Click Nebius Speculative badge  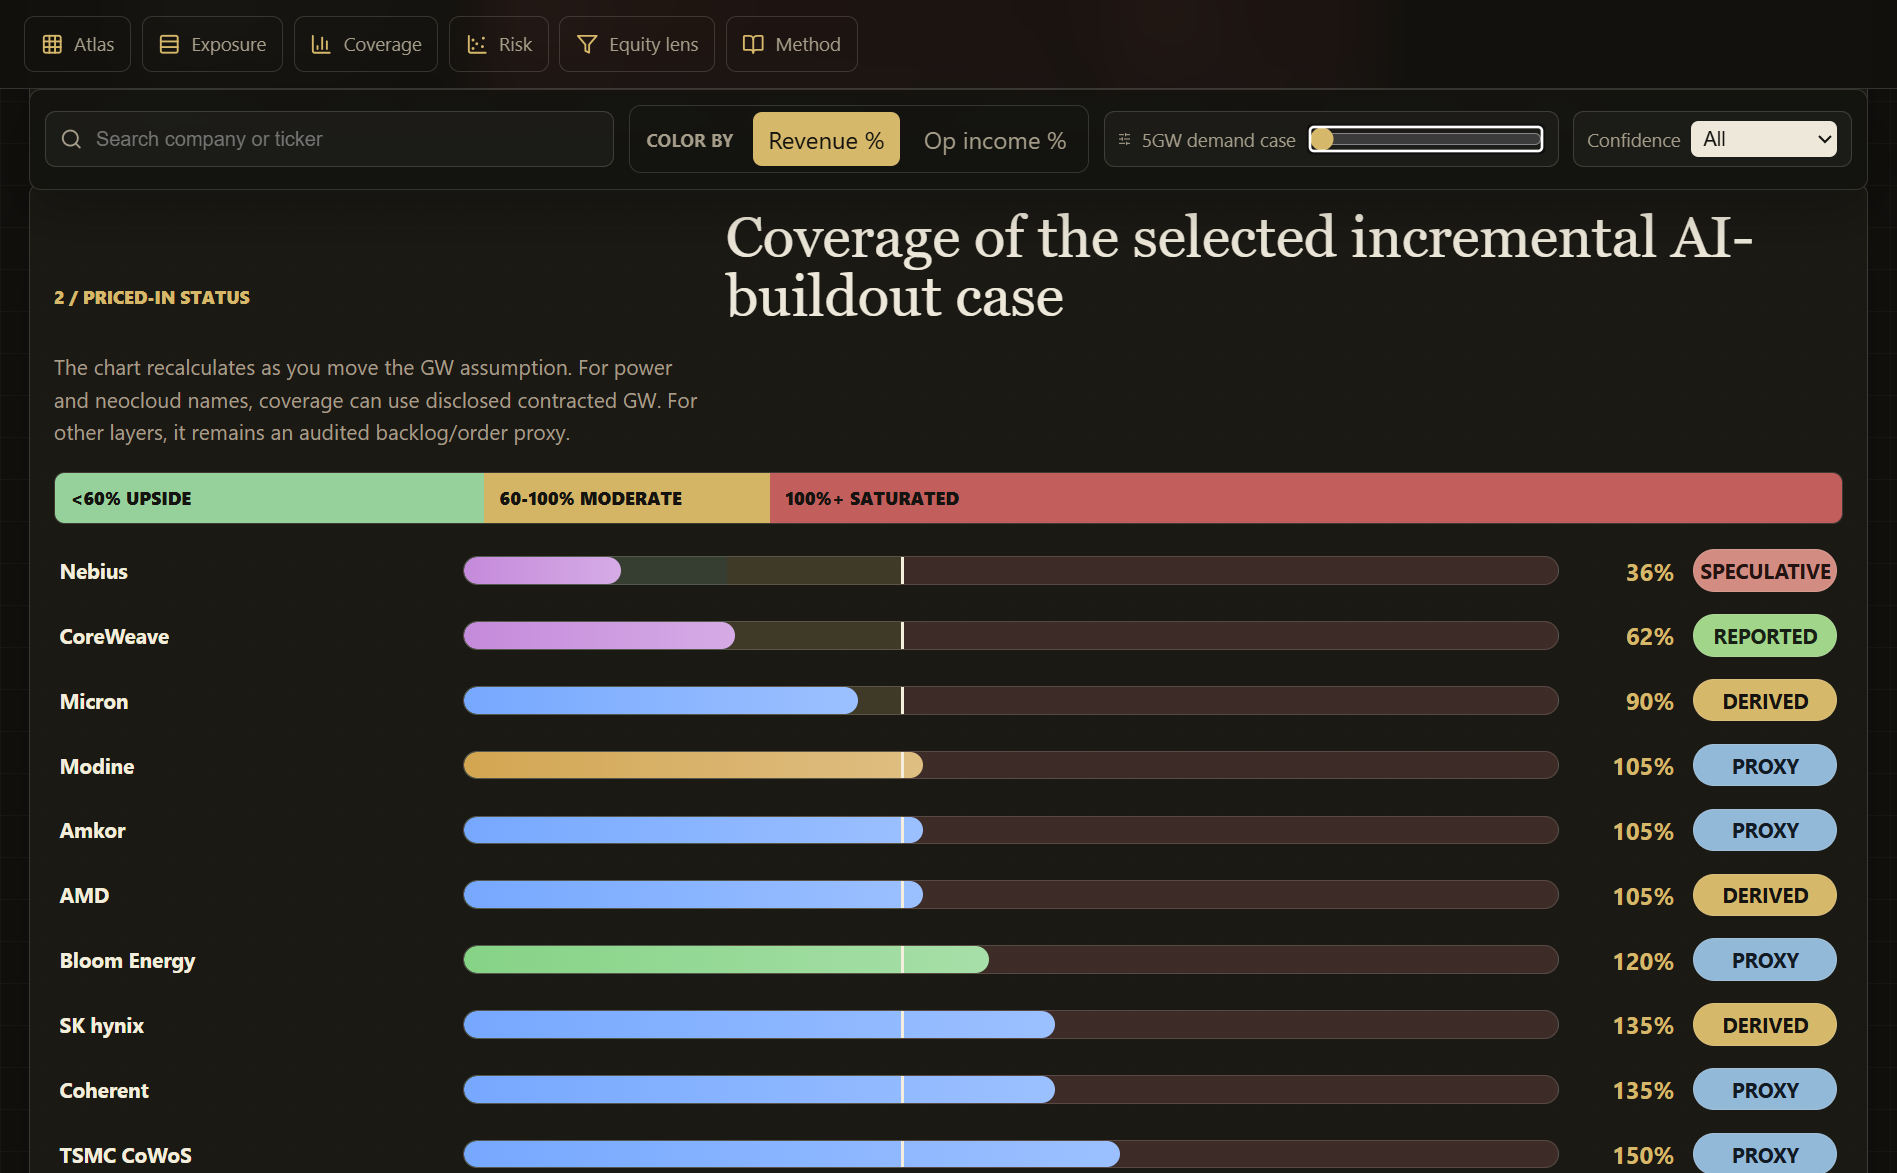click(x=1765, y=571)
